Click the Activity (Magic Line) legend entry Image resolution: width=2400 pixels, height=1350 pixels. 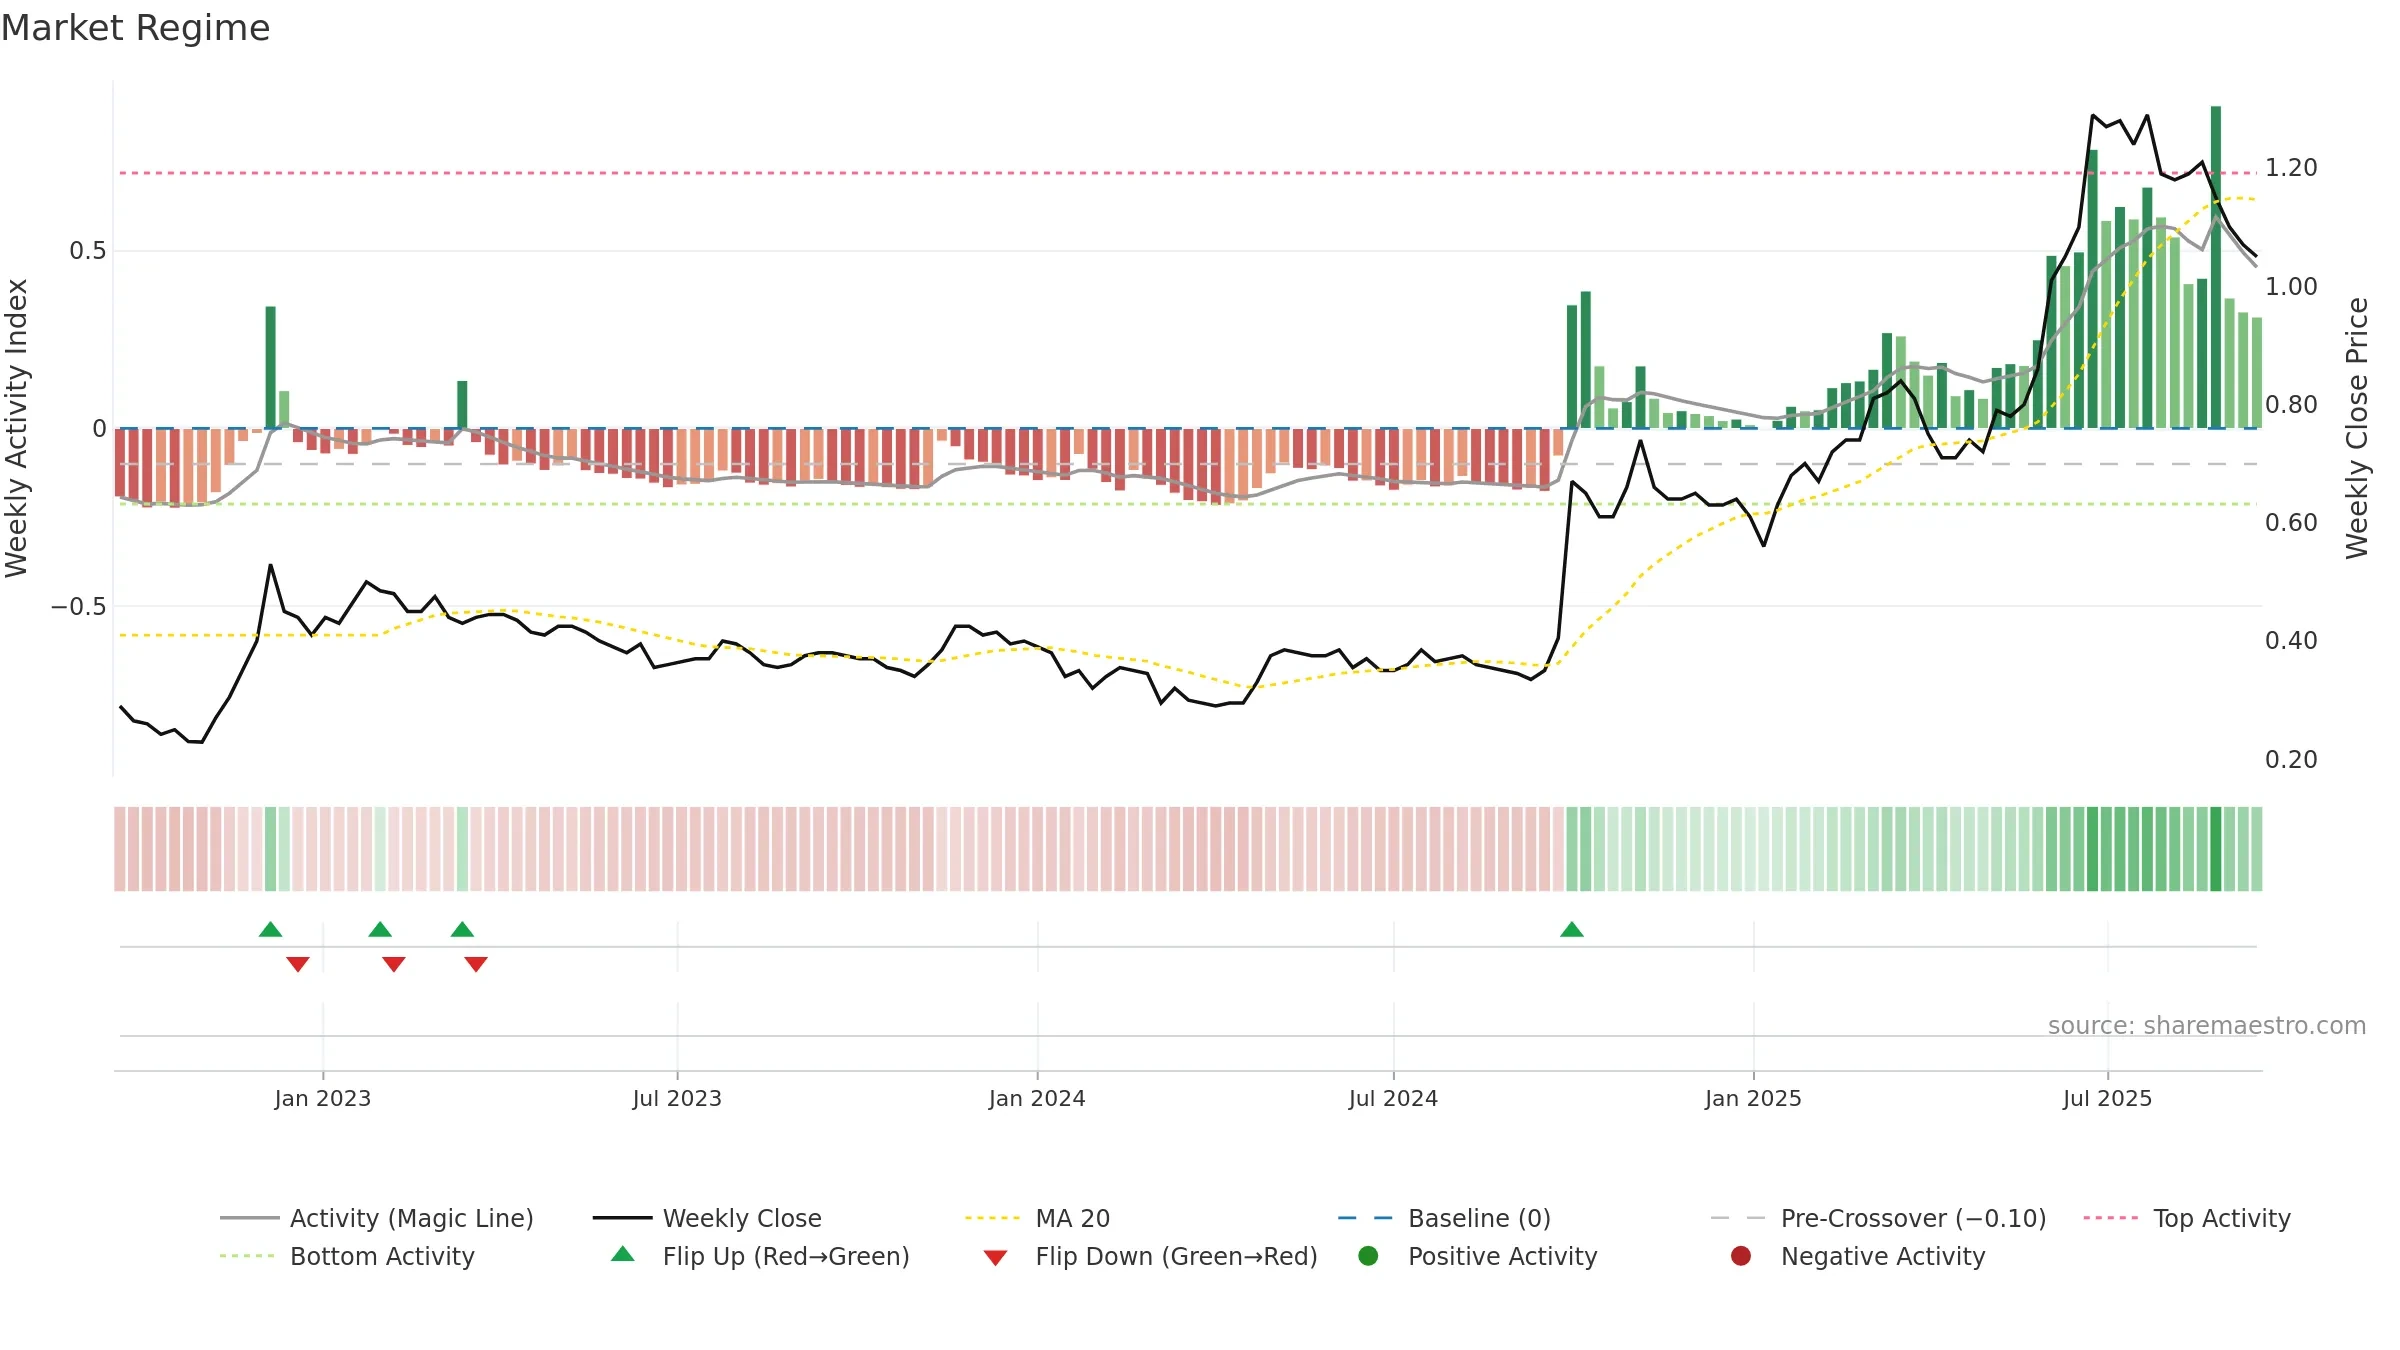pyautogui.click(x=377, y=1218)
